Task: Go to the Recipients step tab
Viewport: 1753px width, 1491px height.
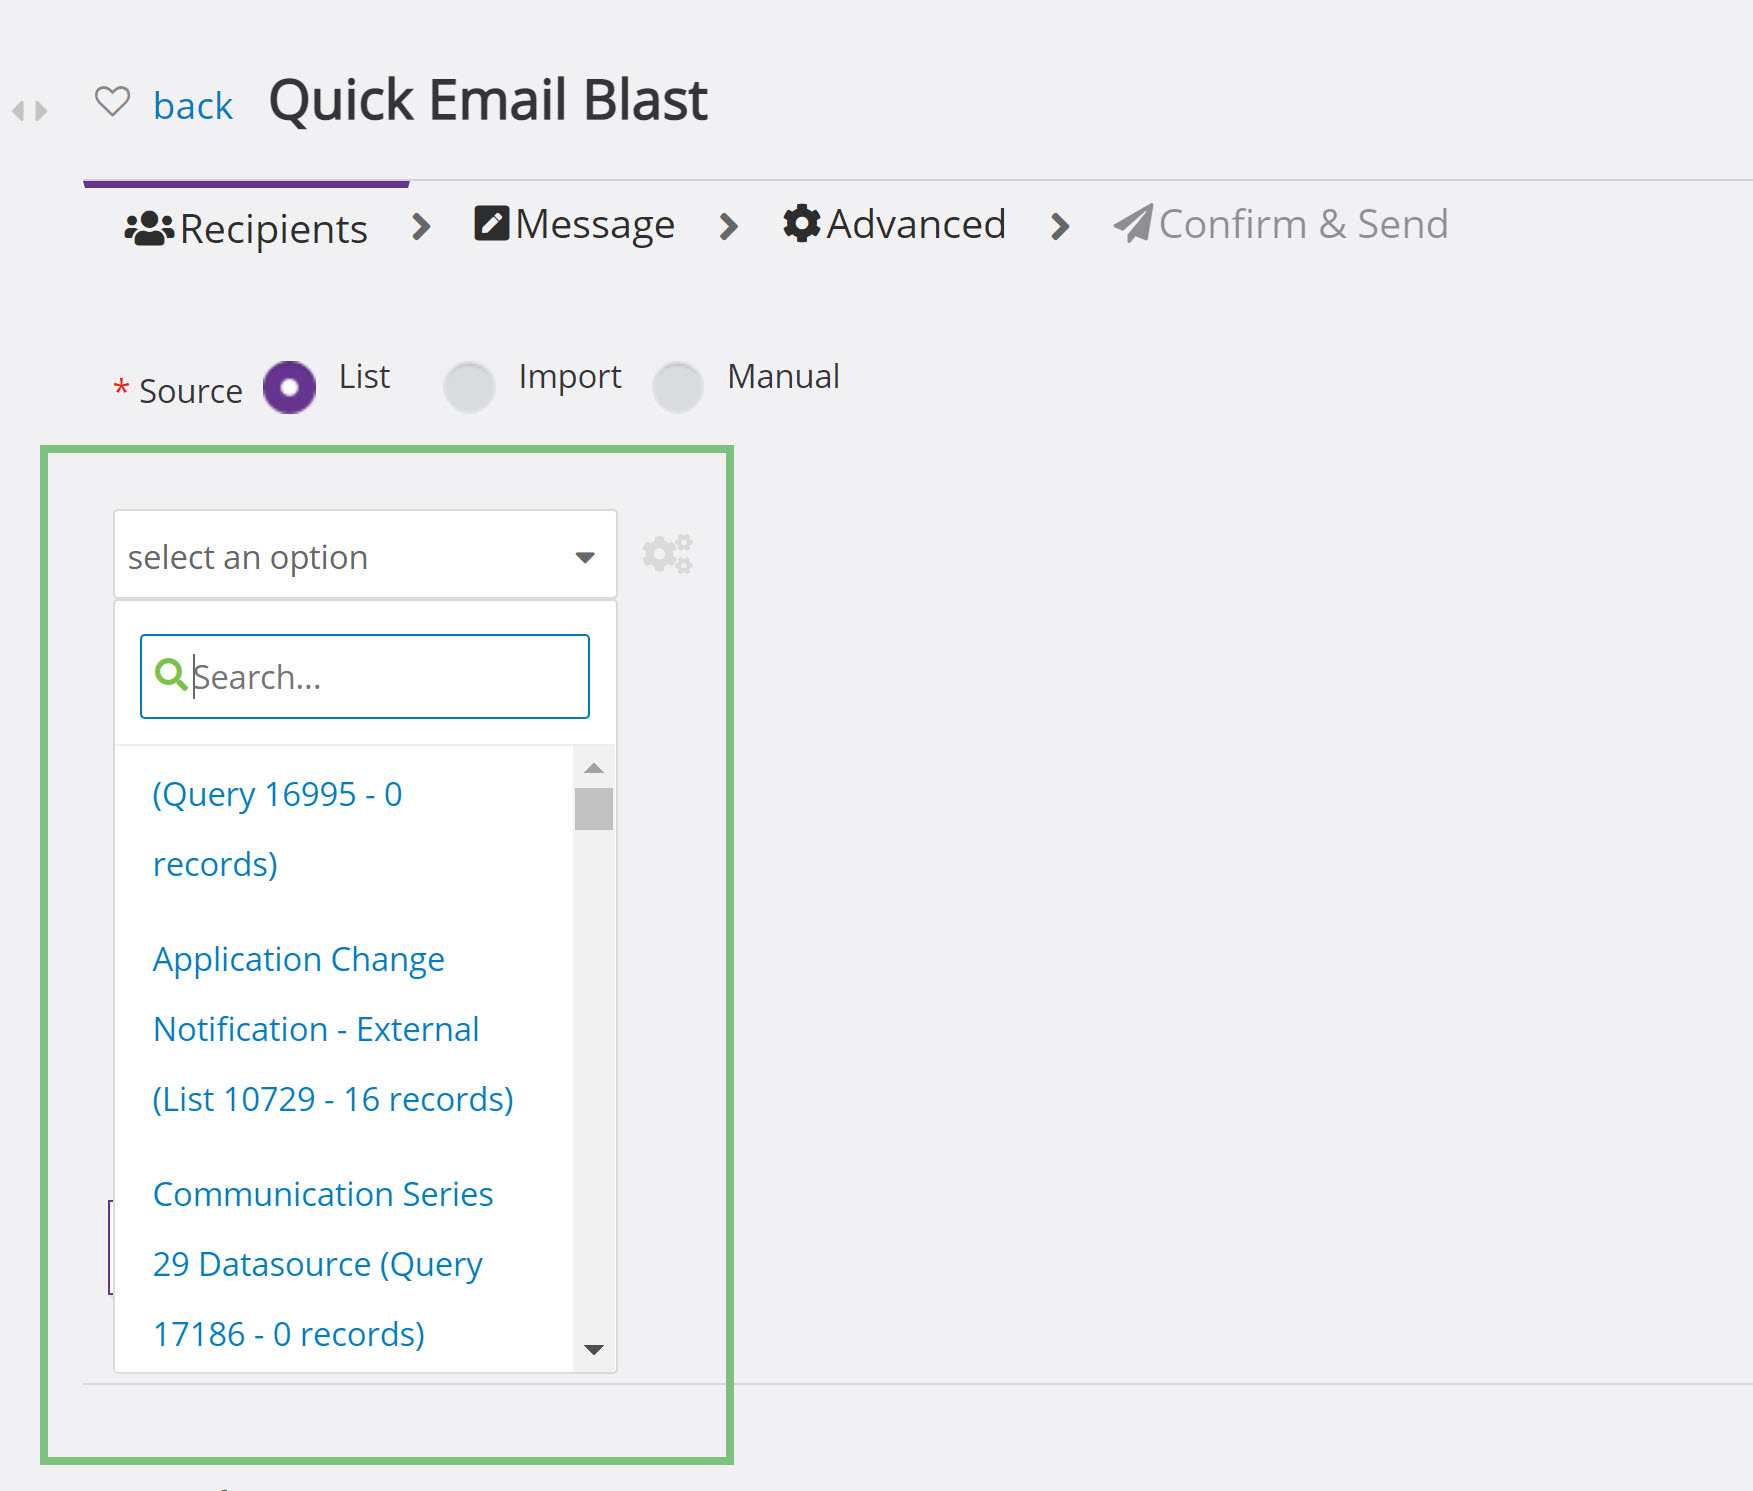Action: pos(246,229)
